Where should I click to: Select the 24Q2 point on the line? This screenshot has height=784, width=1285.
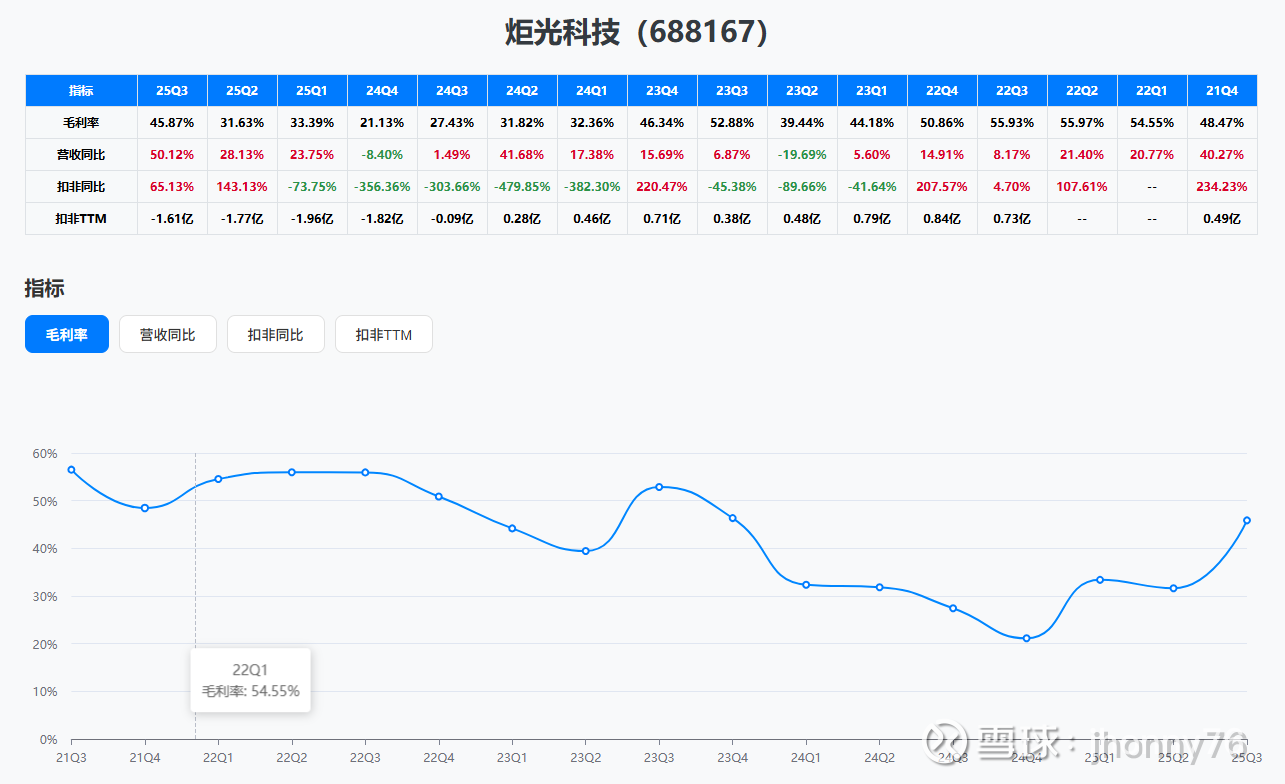[x=880, y=587]
